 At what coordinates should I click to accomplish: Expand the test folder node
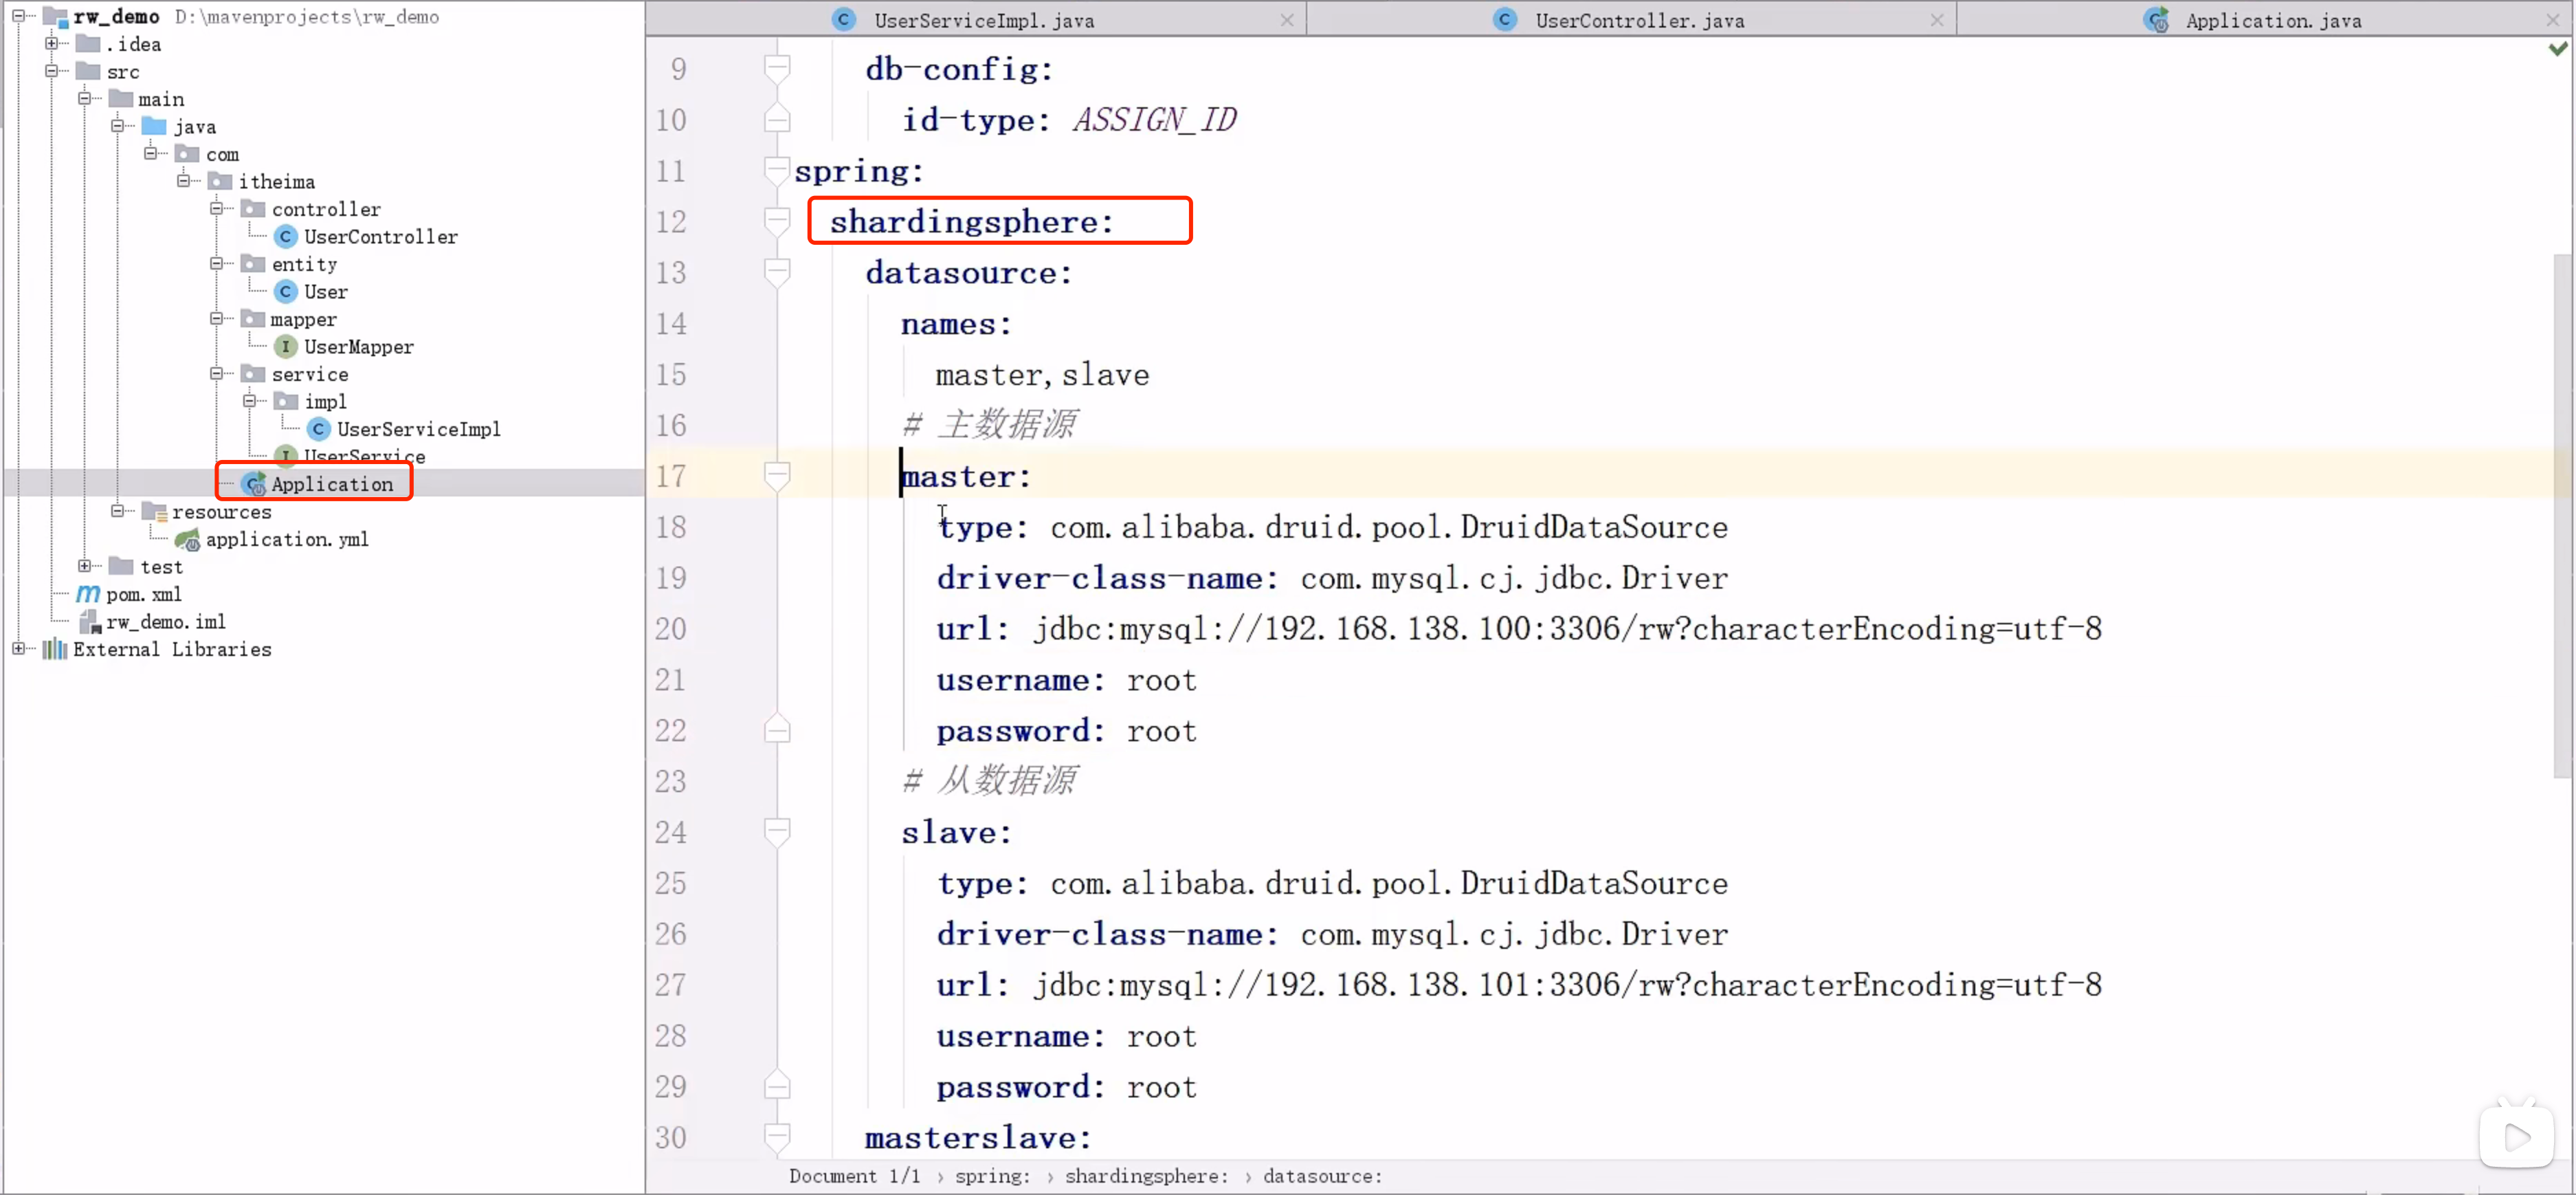pos(84,567)
